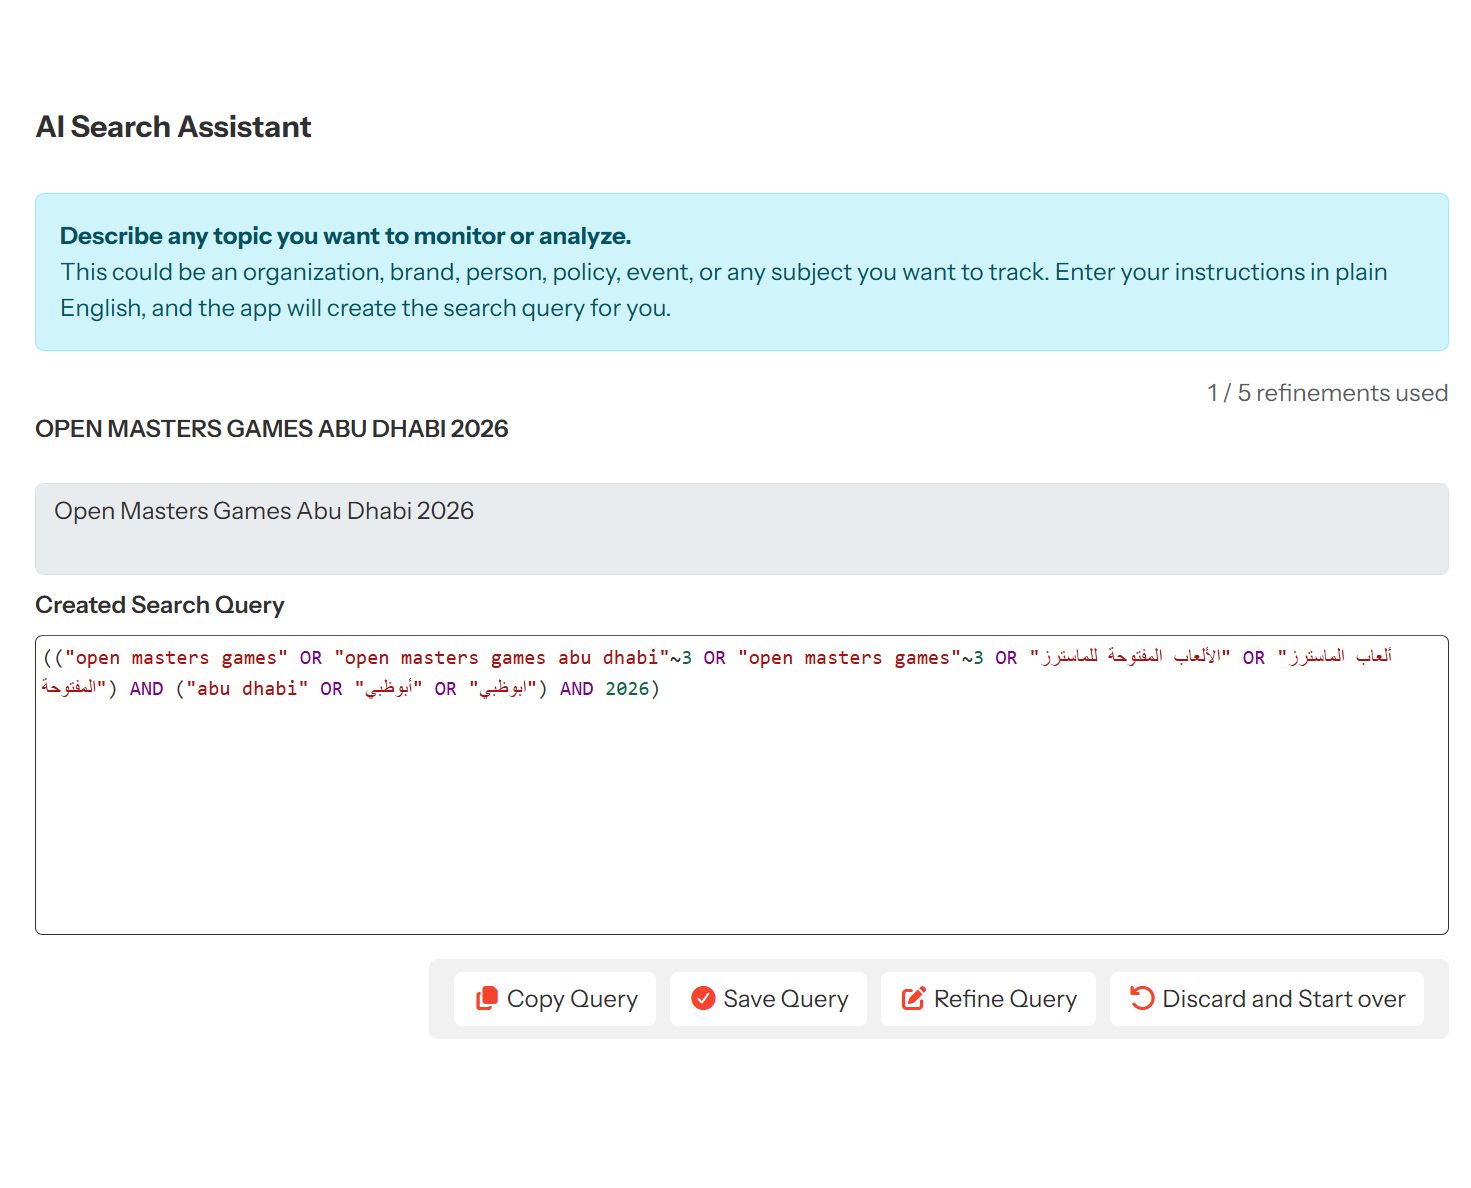Click the Copy Query button
This screenshot has width=1471, height=1188.
(555, 999)
